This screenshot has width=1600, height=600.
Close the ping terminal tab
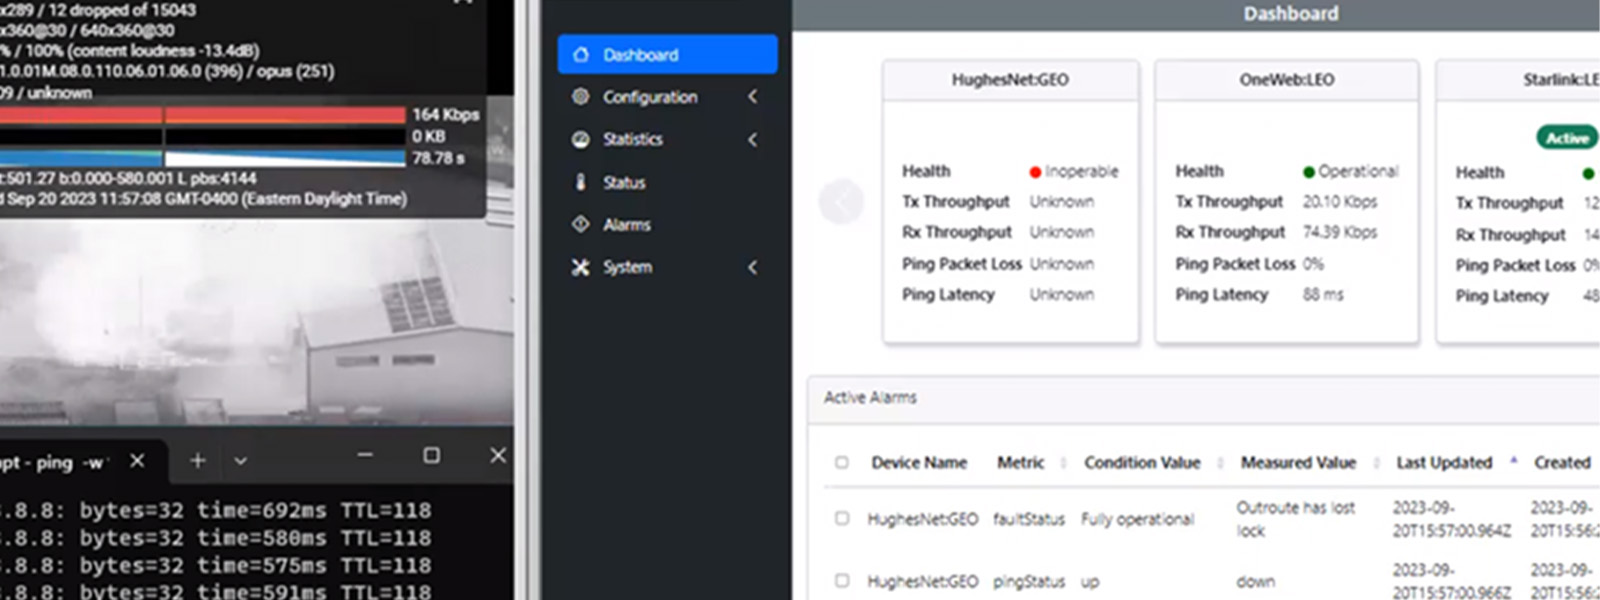point(137,460)
